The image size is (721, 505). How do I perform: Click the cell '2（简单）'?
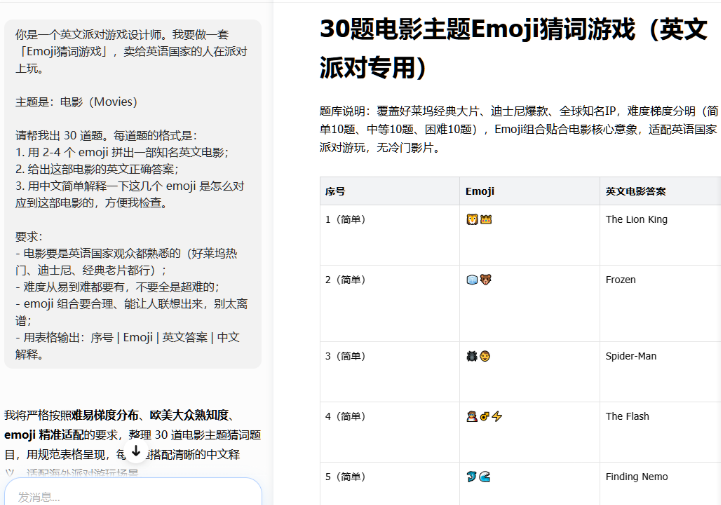click(x=389, y=303)
